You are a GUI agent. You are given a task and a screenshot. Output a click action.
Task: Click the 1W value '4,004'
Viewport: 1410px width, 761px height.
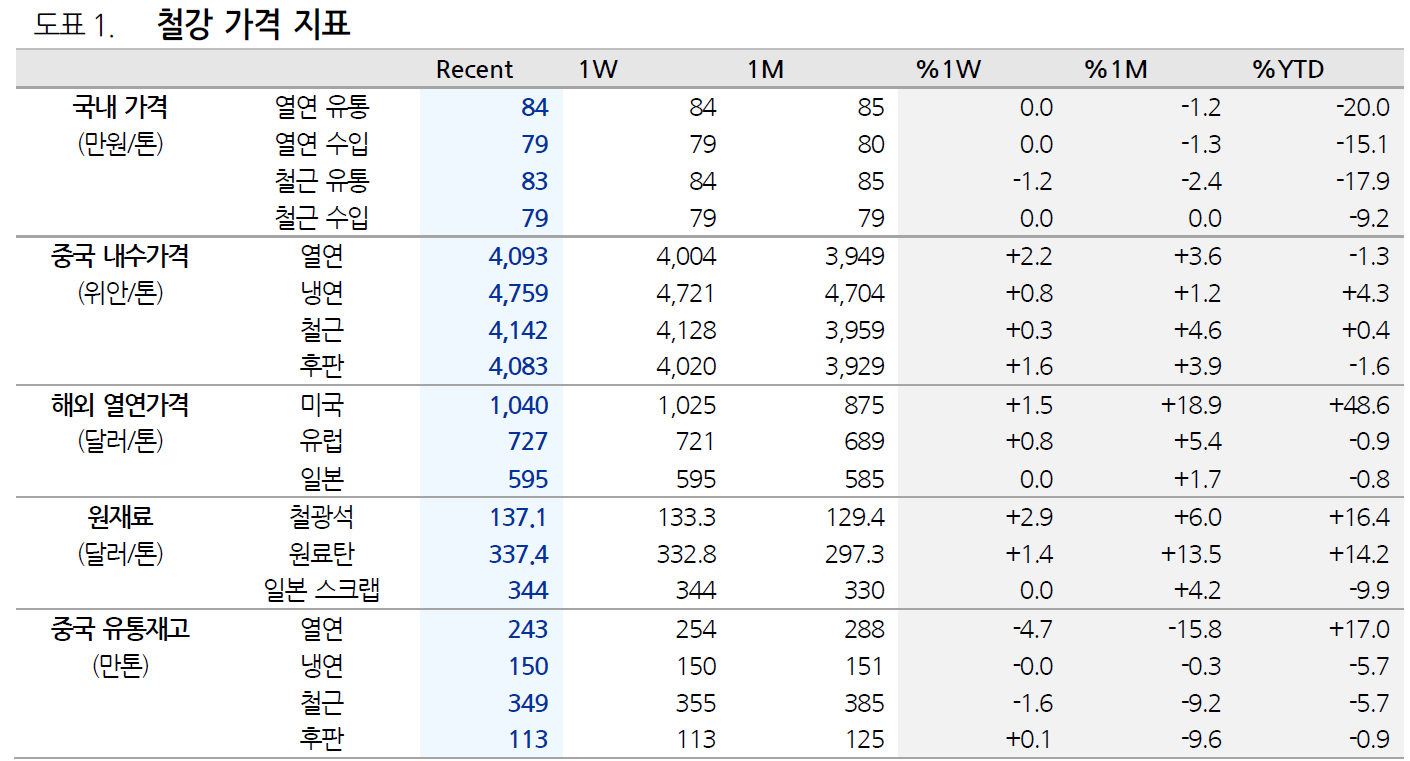pyautogui.click(x=686, y=257)
